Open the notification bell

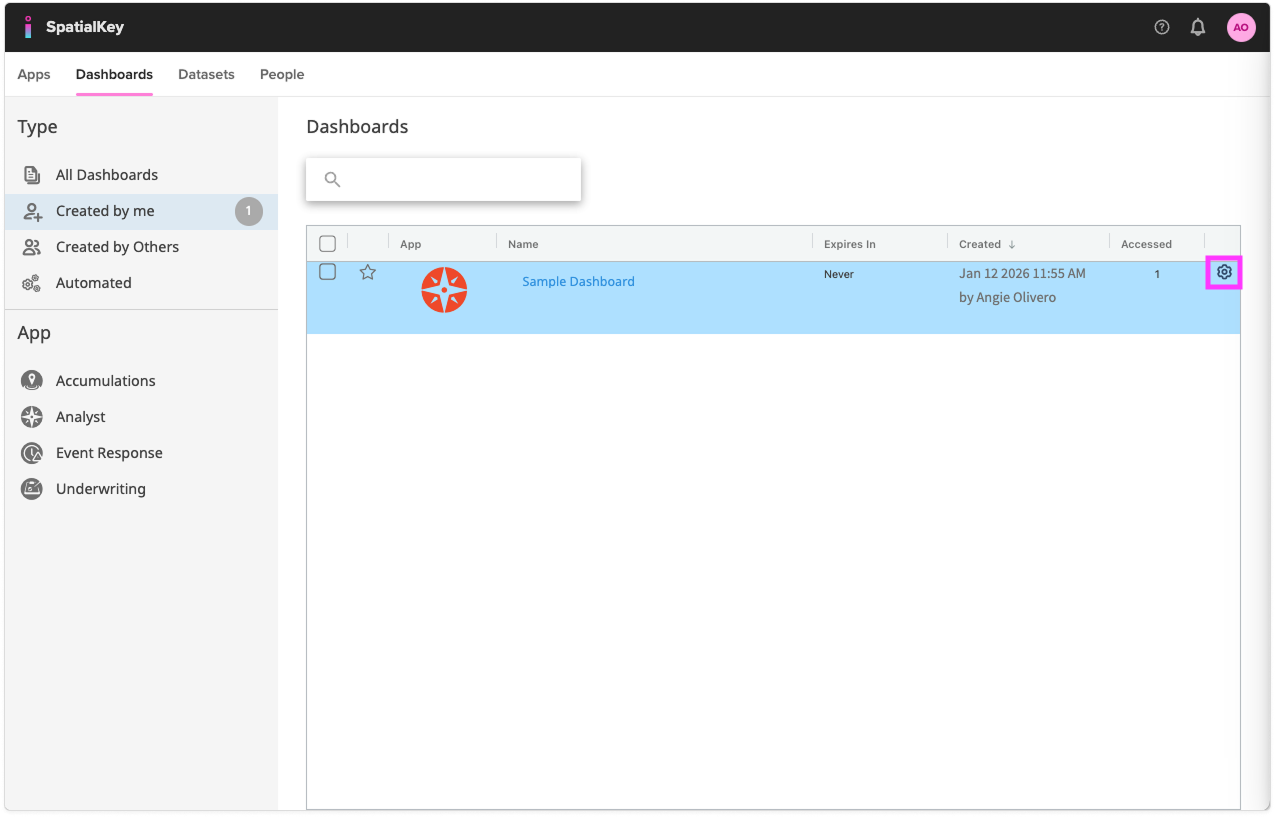pyautogui.click(x=1197, y=27)
